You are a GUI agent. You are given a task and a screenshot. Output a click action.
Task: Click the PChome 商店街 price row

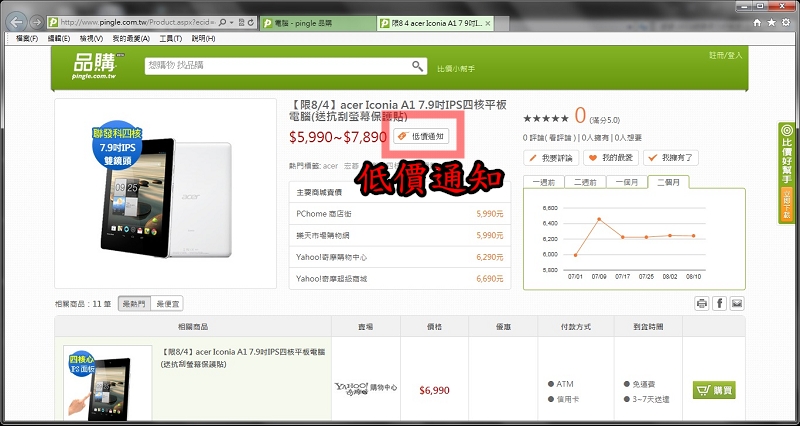coord(399,214)
